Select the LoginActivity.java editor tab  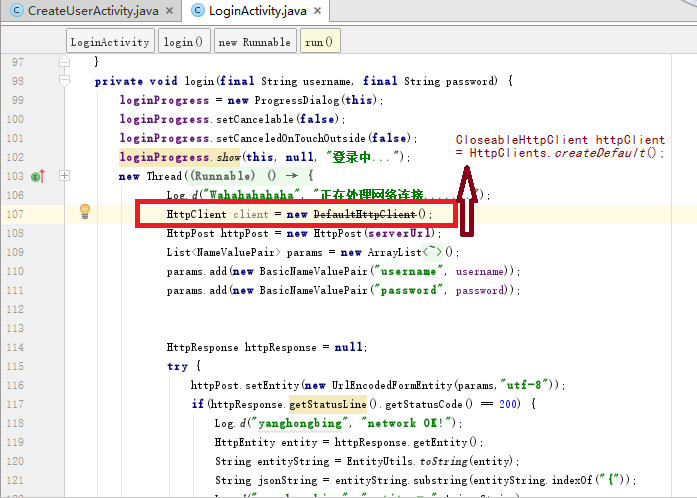pyautogui.click(x=257, y=11)
